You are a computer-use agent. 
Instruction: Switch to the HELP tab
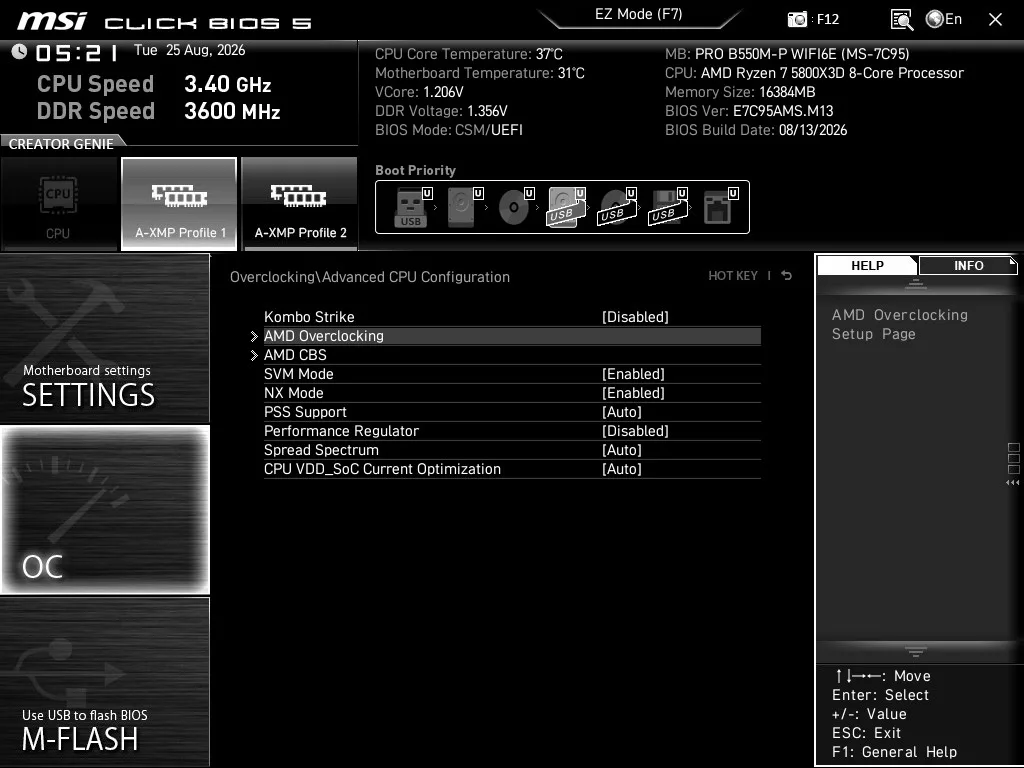(867, 265)
